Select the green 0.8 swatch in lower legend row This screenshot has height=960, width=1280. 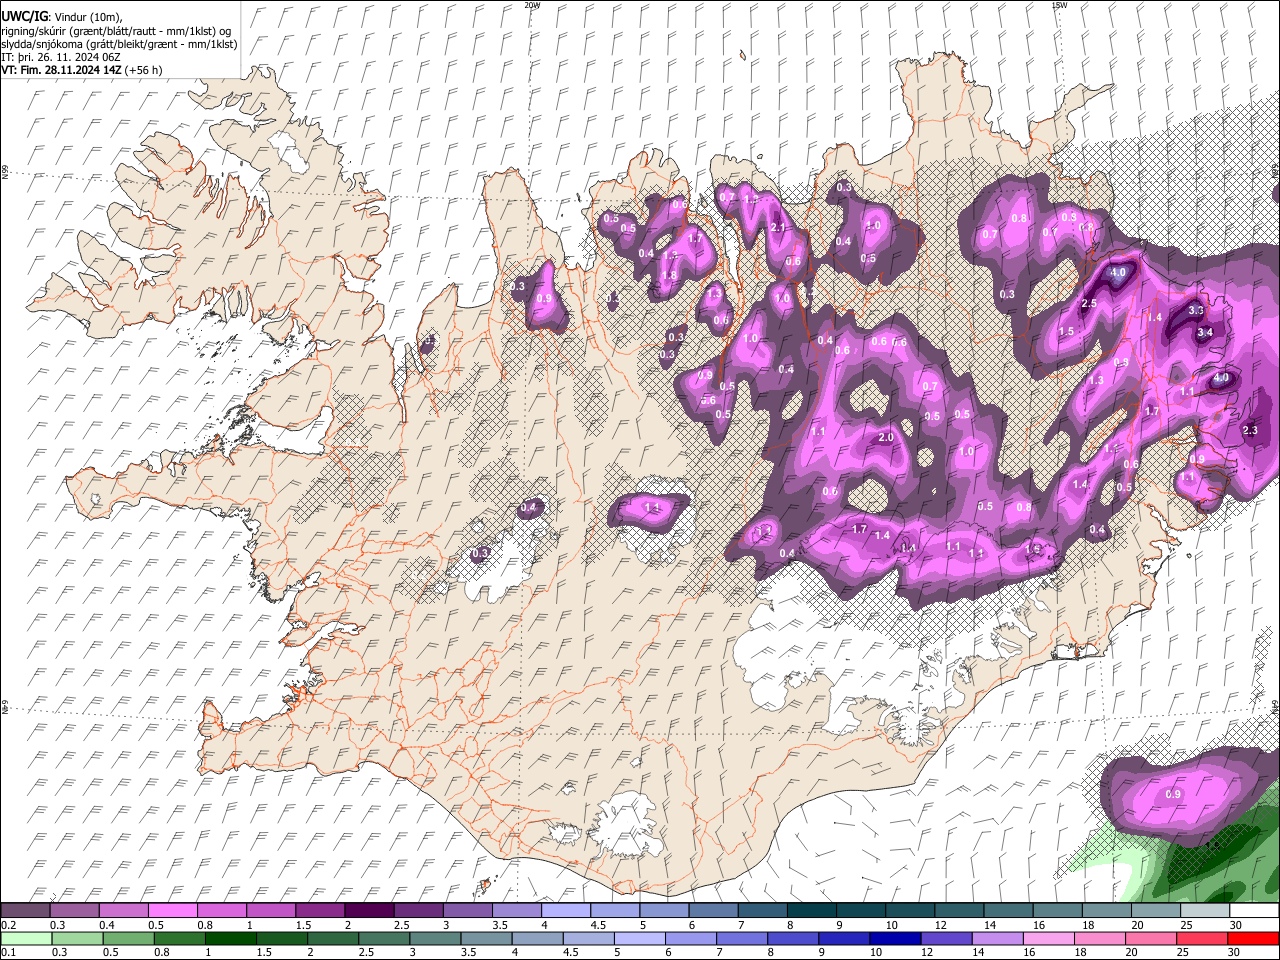click(x=180, y=938)
